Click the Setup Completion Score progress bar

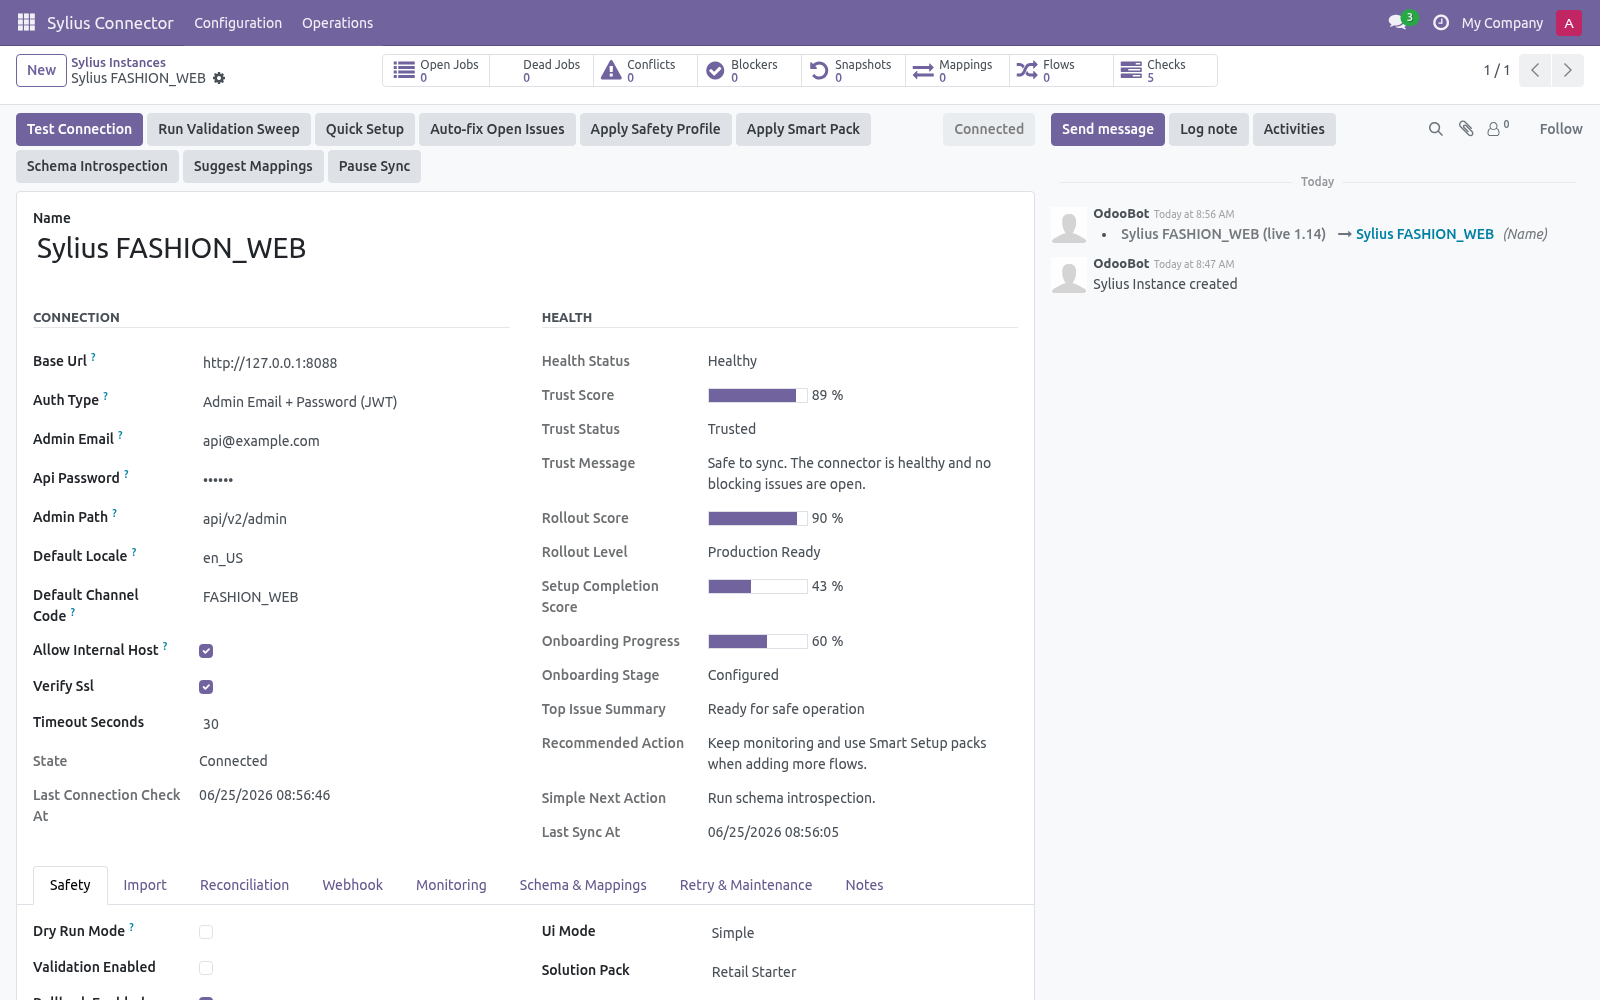758,587
